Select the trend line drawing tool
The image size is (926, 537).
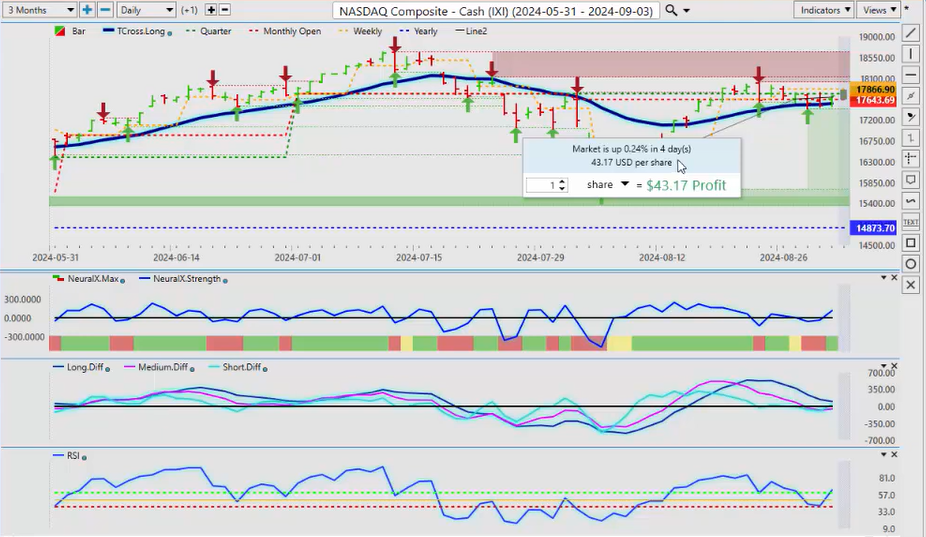click(x=911, y=34)
